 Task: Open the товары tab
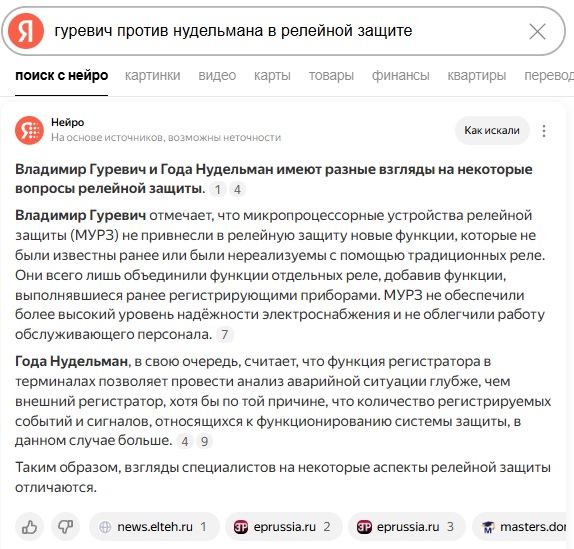331,75
